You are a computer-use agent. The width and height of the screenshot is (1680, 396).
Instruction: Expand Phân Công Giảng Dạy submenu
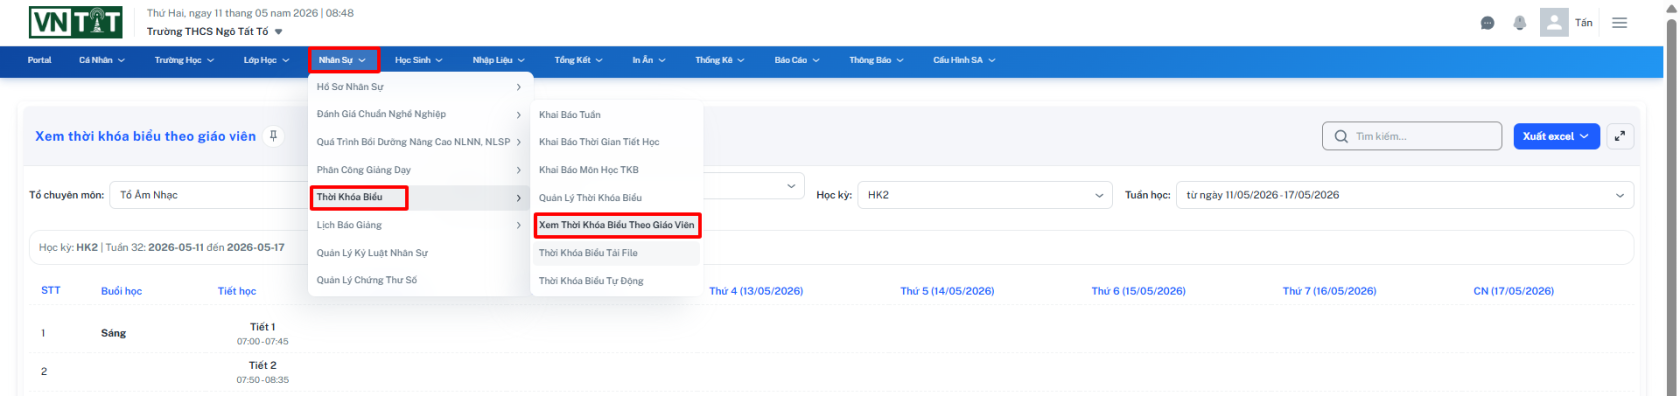pos(419,170)
